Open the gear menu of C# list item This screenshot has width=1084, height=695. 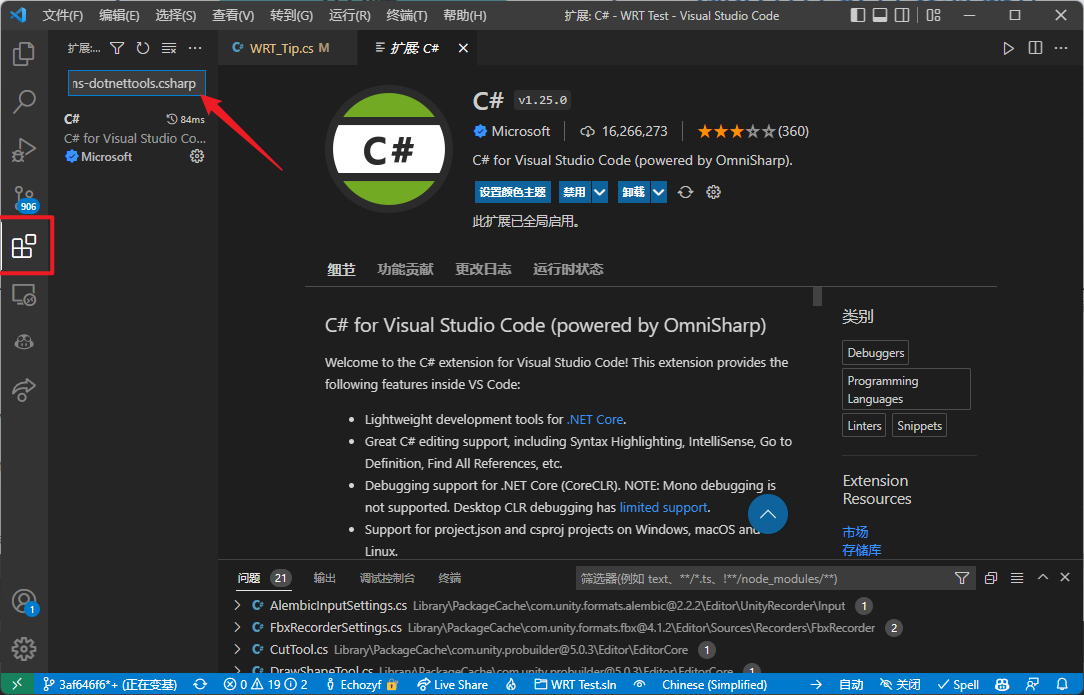(197, 156)
